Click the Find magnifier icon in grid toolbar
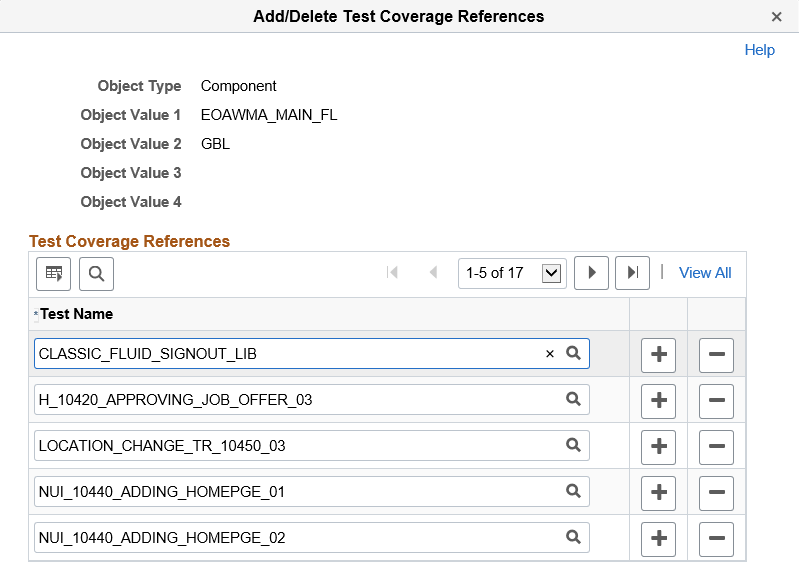799x568 pixels. tap(97, 273)
